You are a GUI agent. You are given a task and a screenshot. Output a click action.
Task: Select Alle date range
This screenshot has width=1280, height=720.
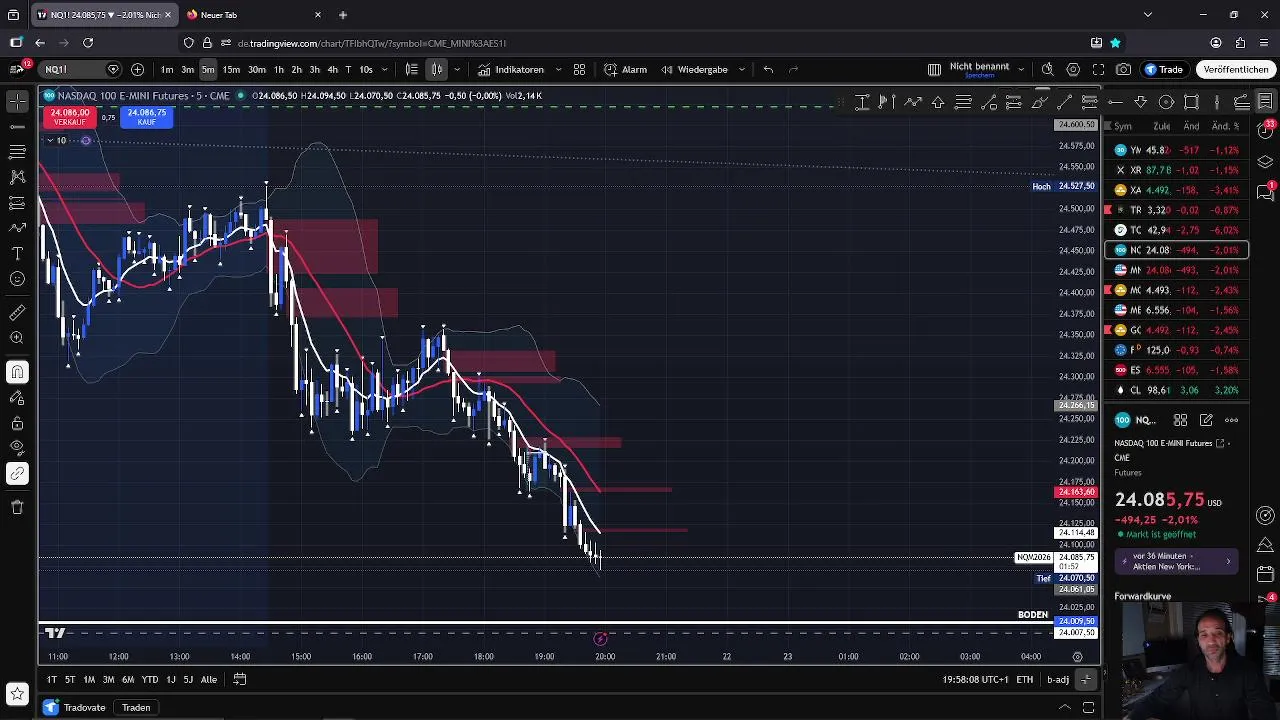click(x=208, y=679)
